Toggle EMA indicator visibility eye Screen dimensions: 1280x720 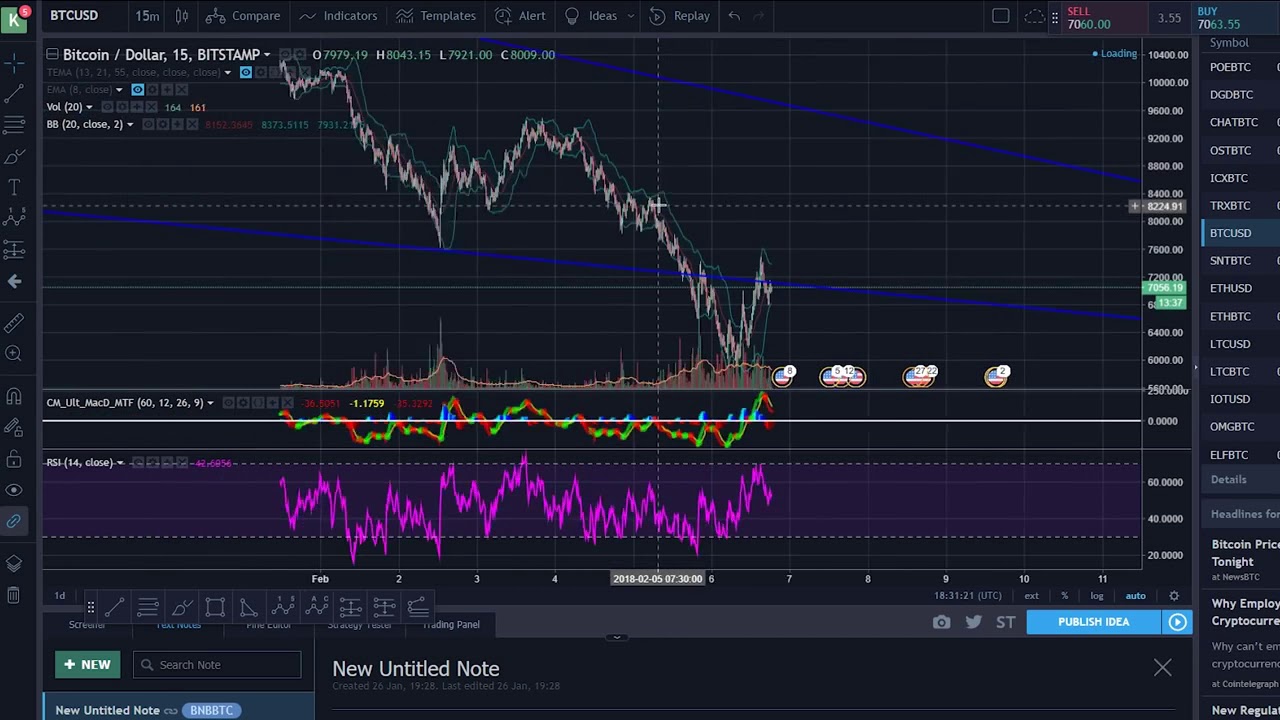click(137, 90)
